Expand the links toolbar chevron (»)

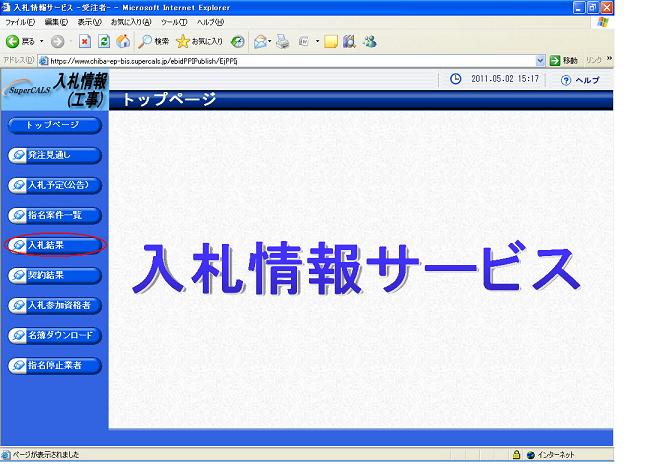[609, 58]
